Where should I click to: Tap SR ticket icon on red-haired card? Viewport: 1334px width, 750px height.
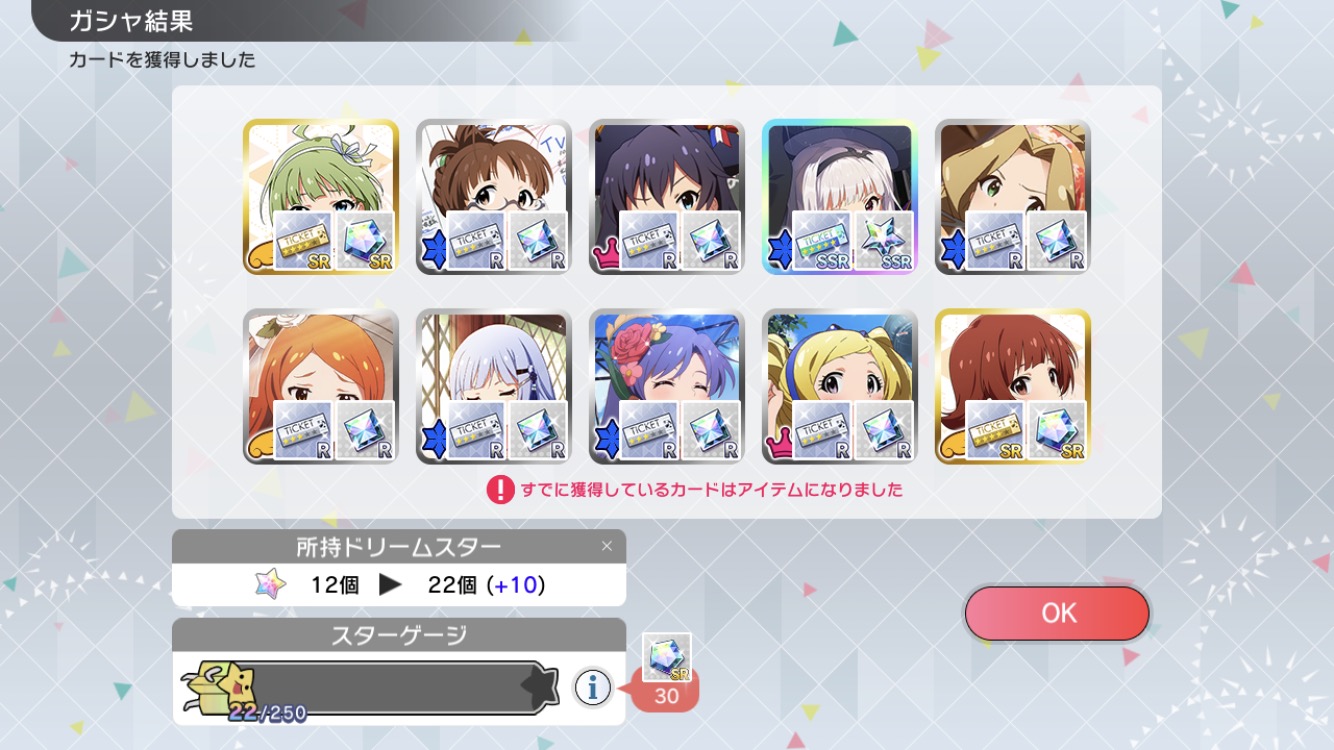[x=995, y=430]
